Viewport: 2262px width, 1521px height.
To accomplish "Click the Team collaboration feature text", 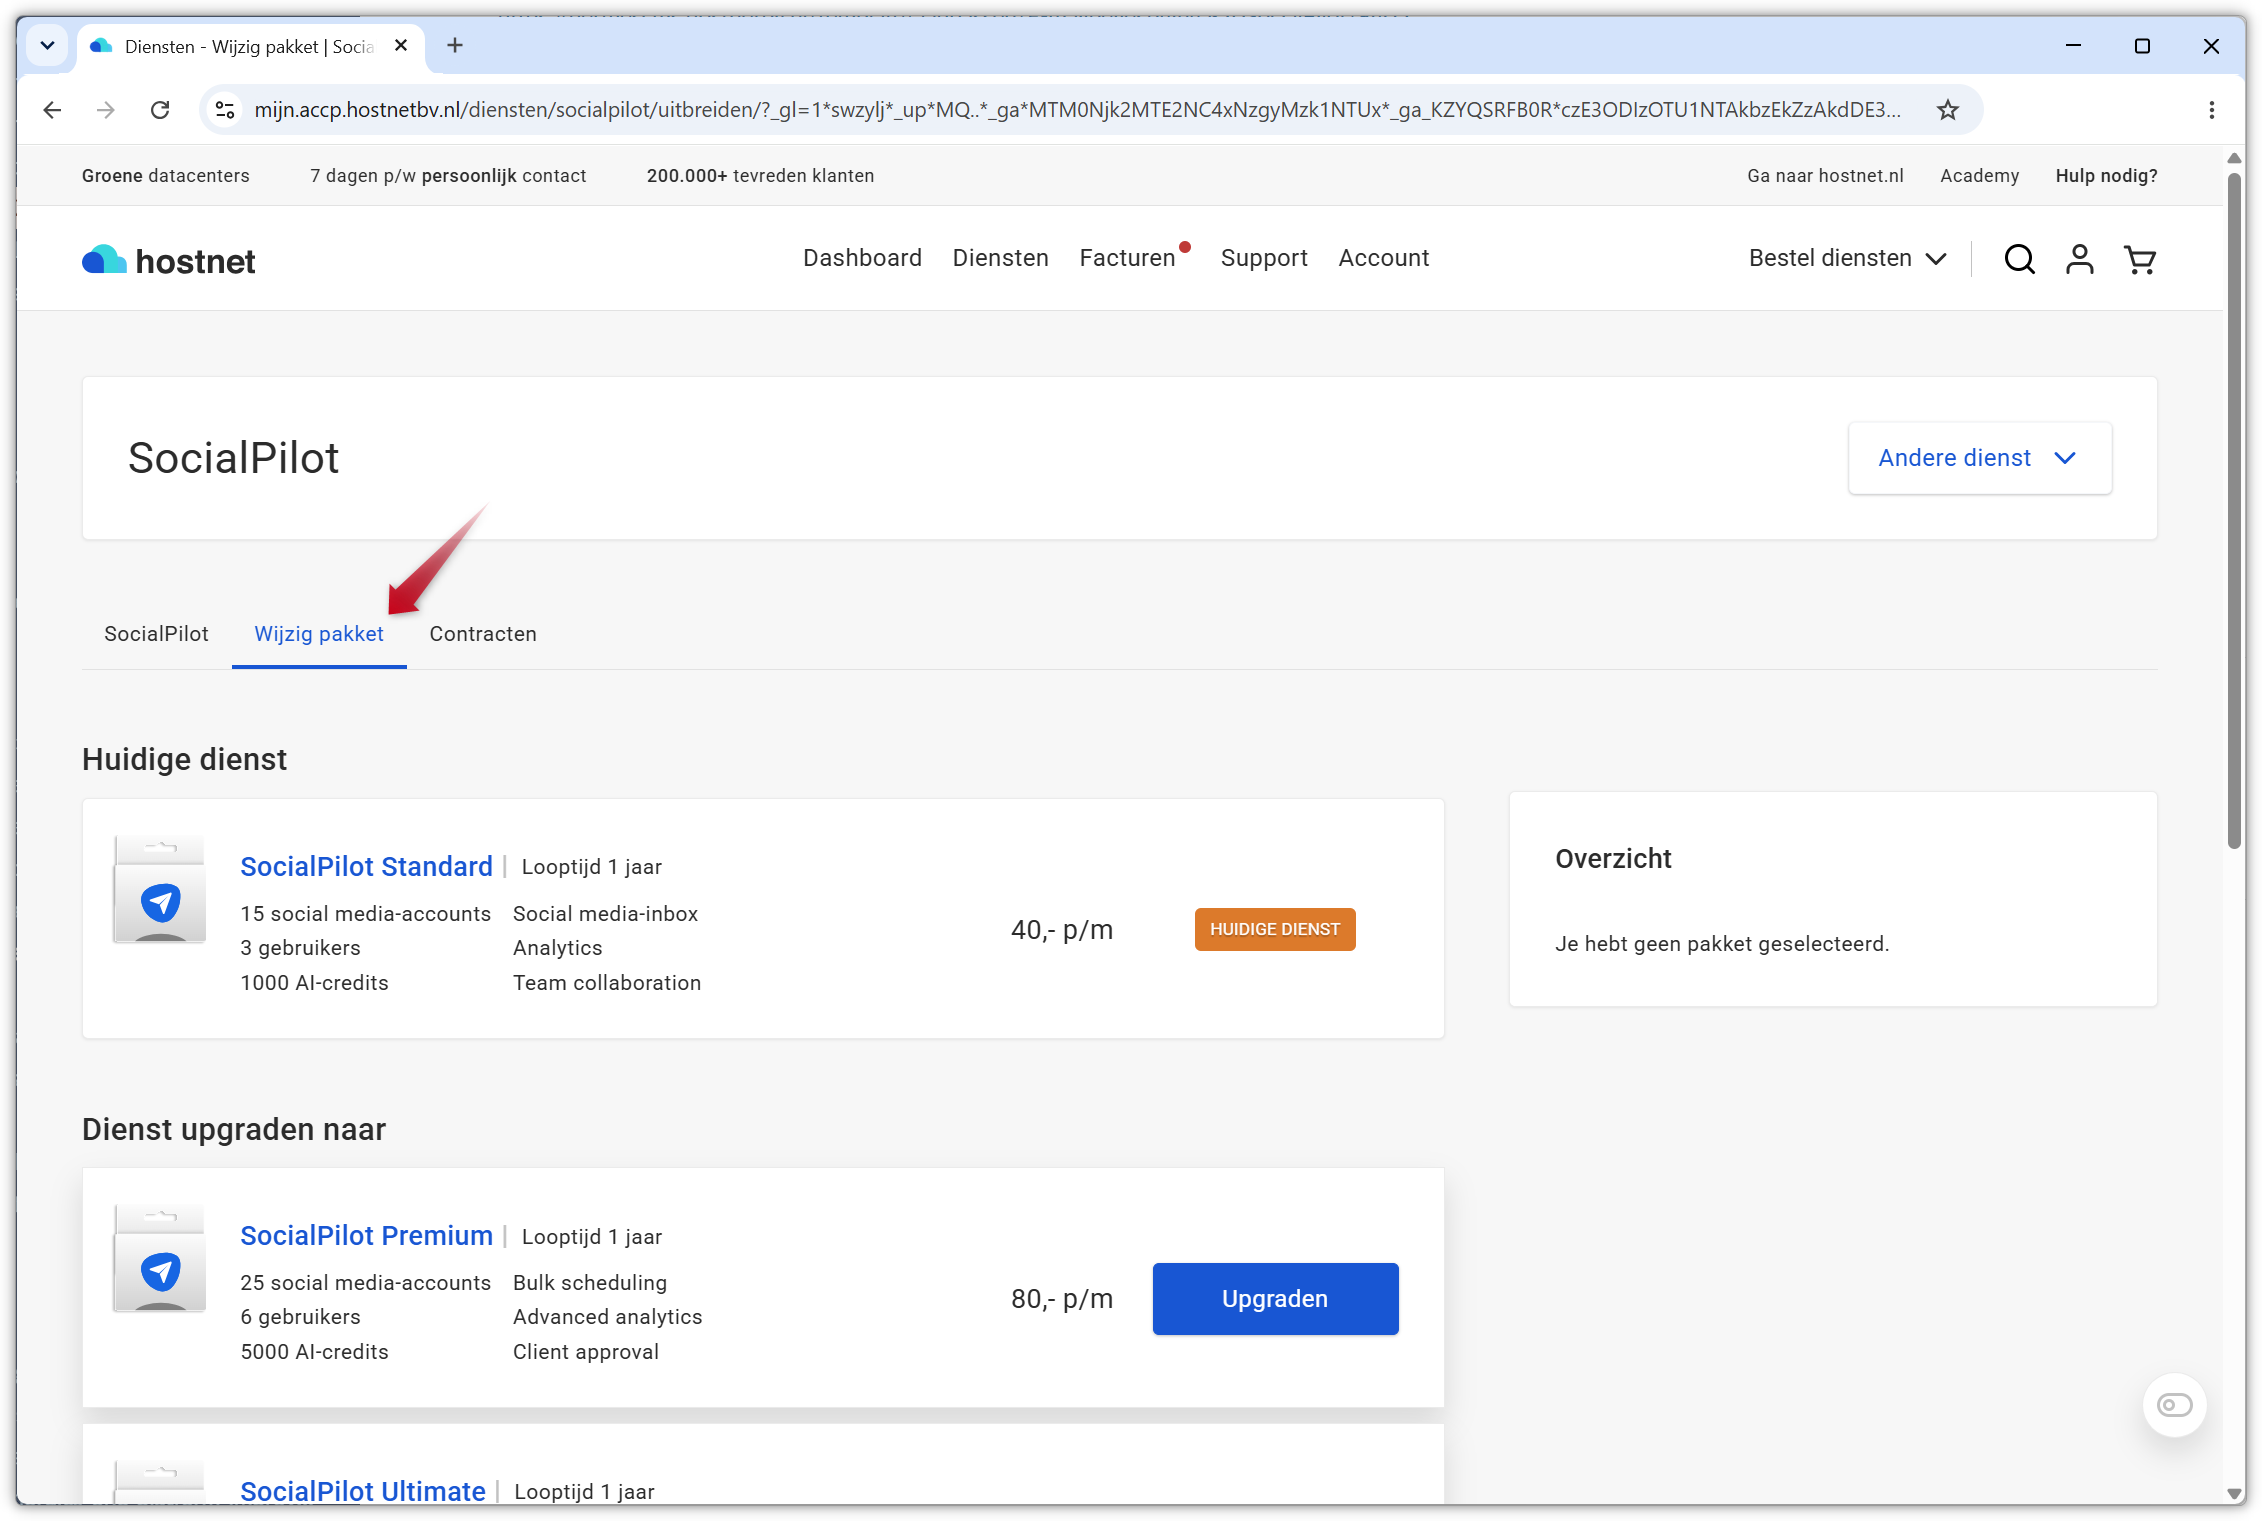I will pyautogui.click(x=607, y=983).
